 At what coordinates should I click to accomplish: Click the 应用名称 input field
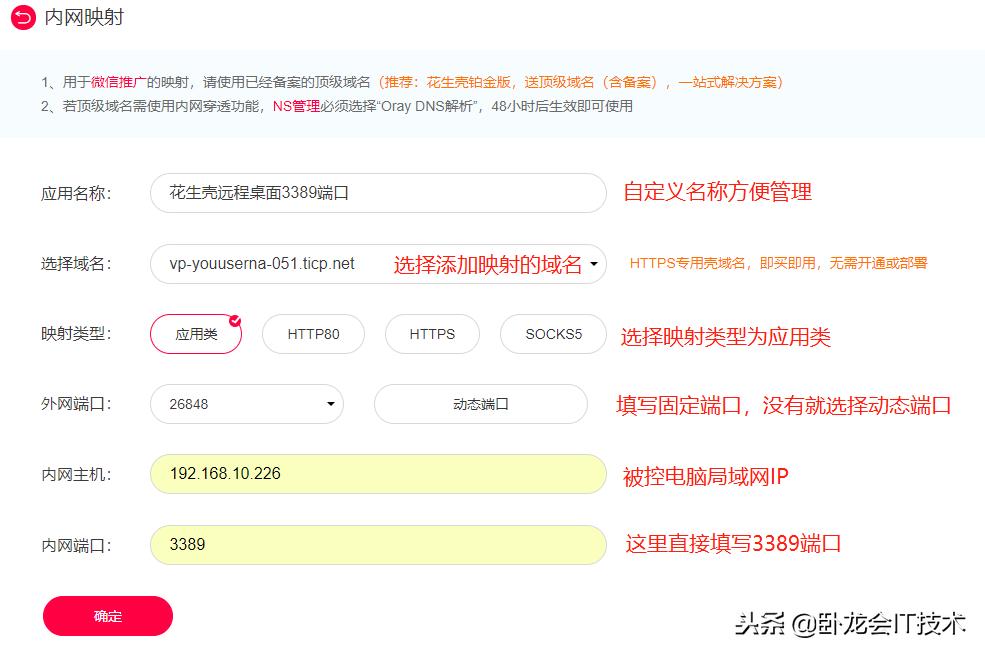tap(377, 192)
